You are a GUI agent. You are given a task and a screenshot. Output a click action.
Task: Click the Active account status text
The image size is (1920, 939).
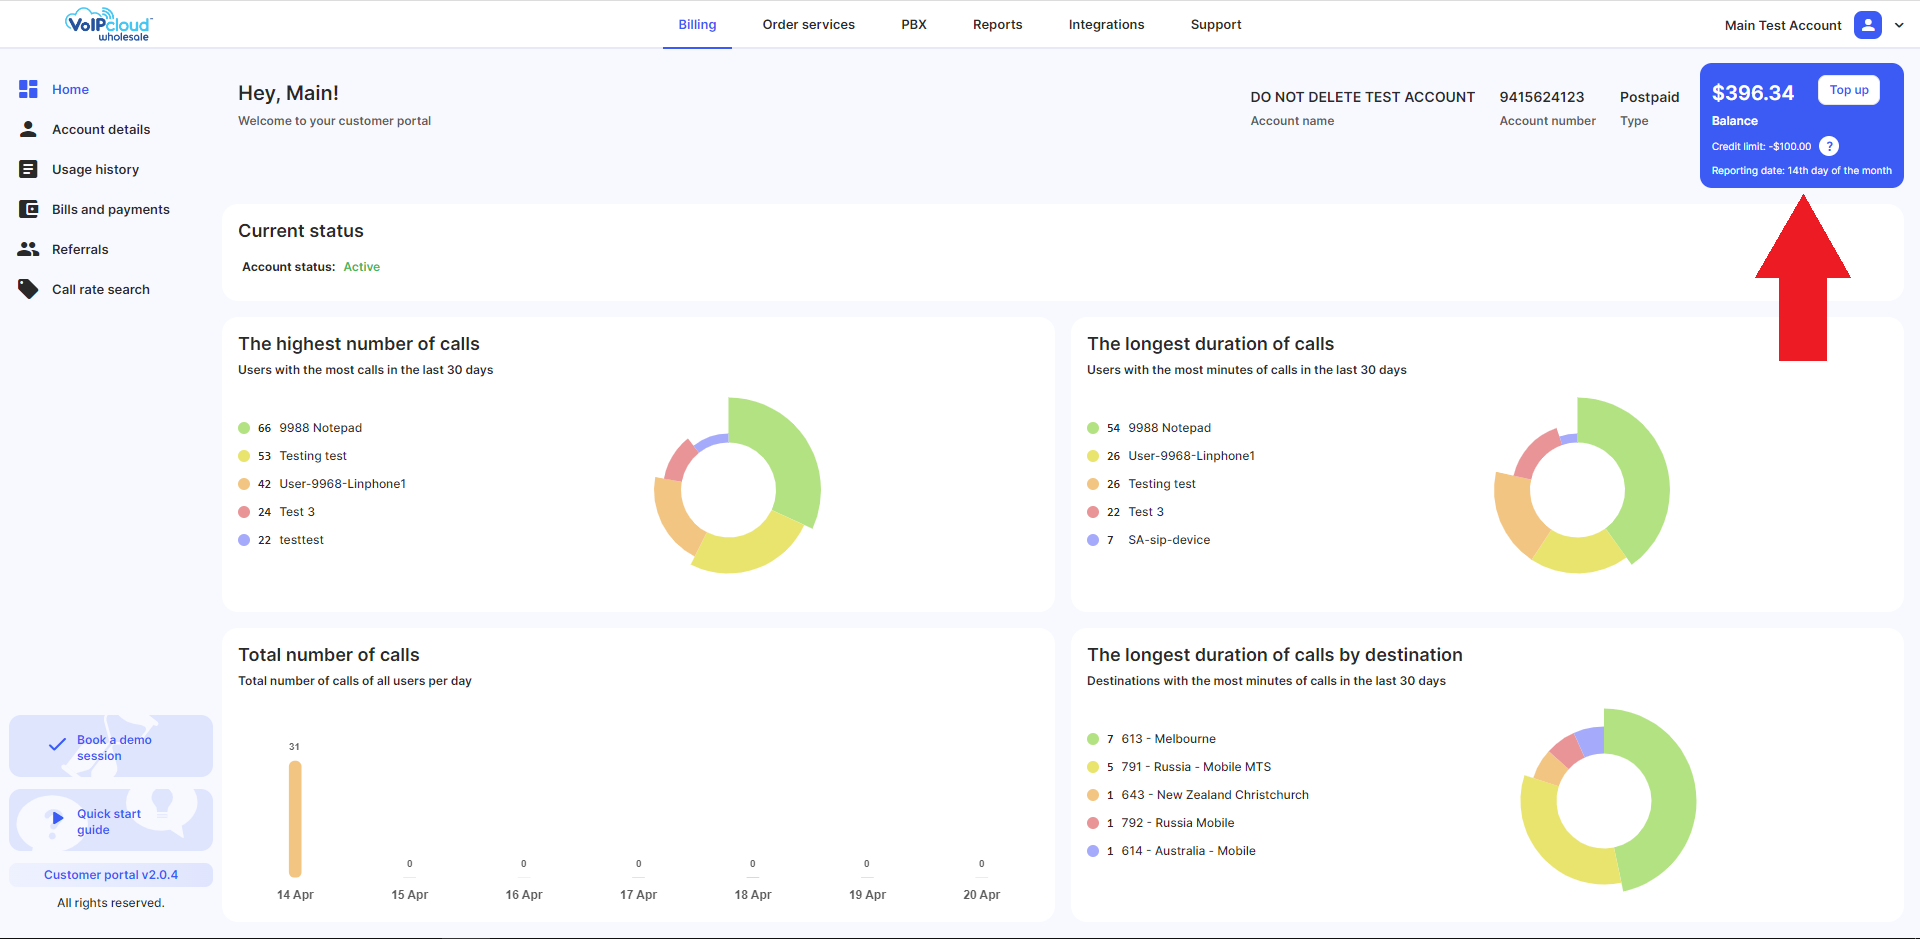click(x=362, y=267)
